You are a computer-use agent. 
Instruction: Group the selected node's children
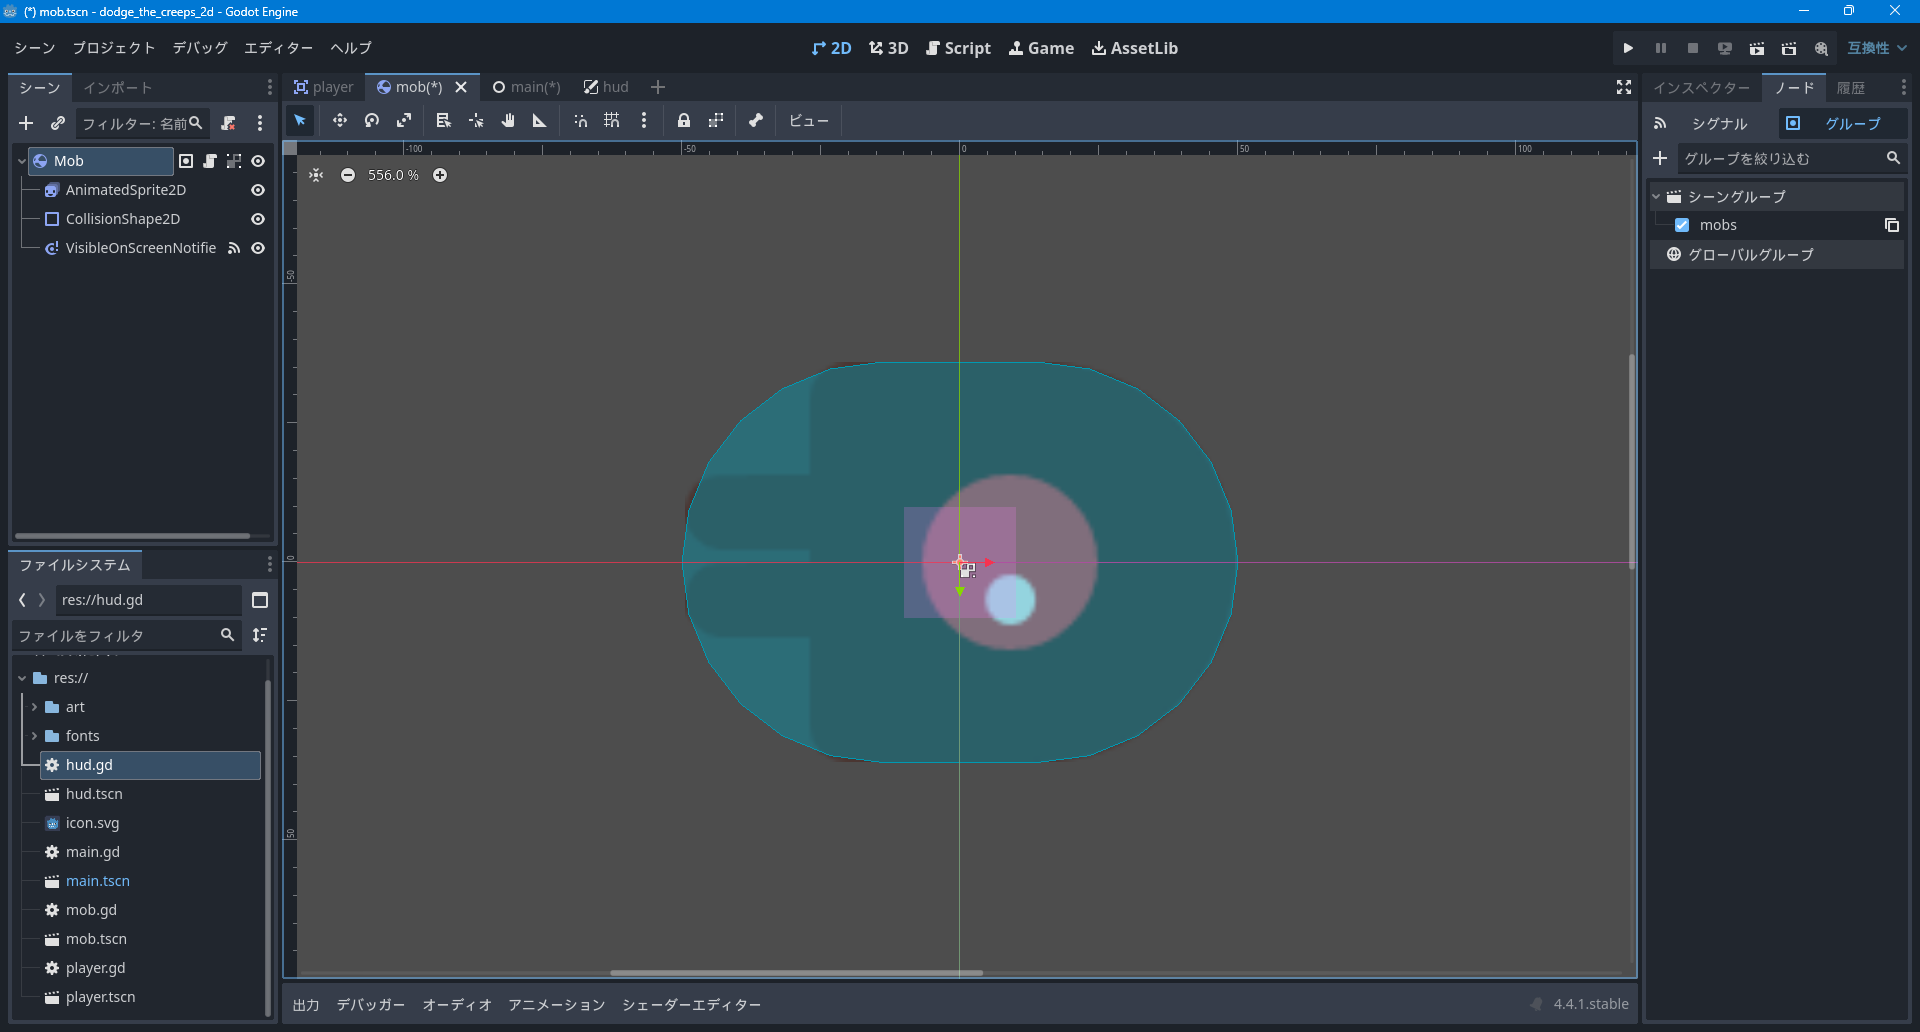click(x=716, y=121)
